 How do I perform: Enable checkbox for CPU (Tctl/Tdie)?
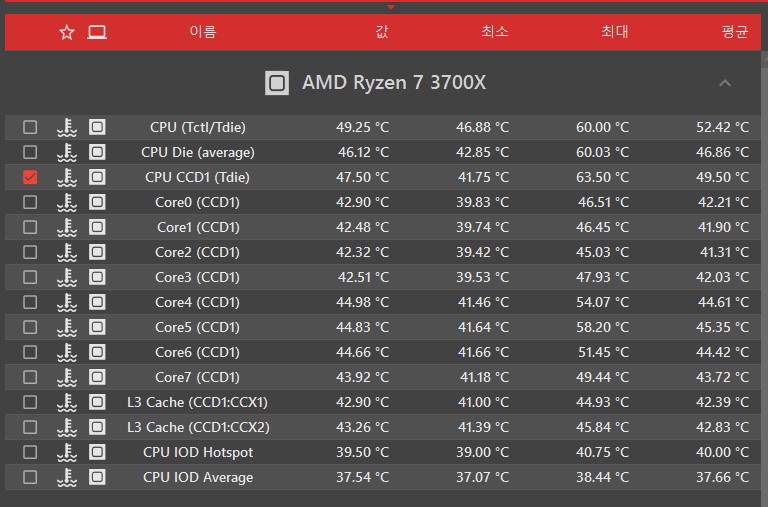[x=30, y=127]
